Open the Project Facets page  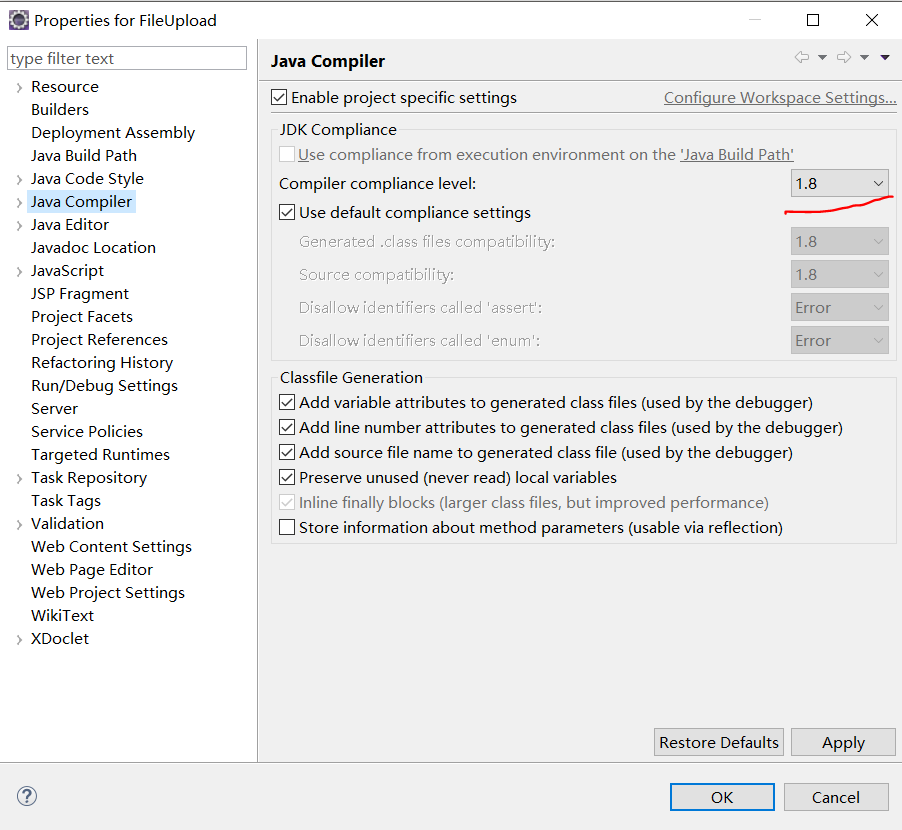click(x=82, y=316)
